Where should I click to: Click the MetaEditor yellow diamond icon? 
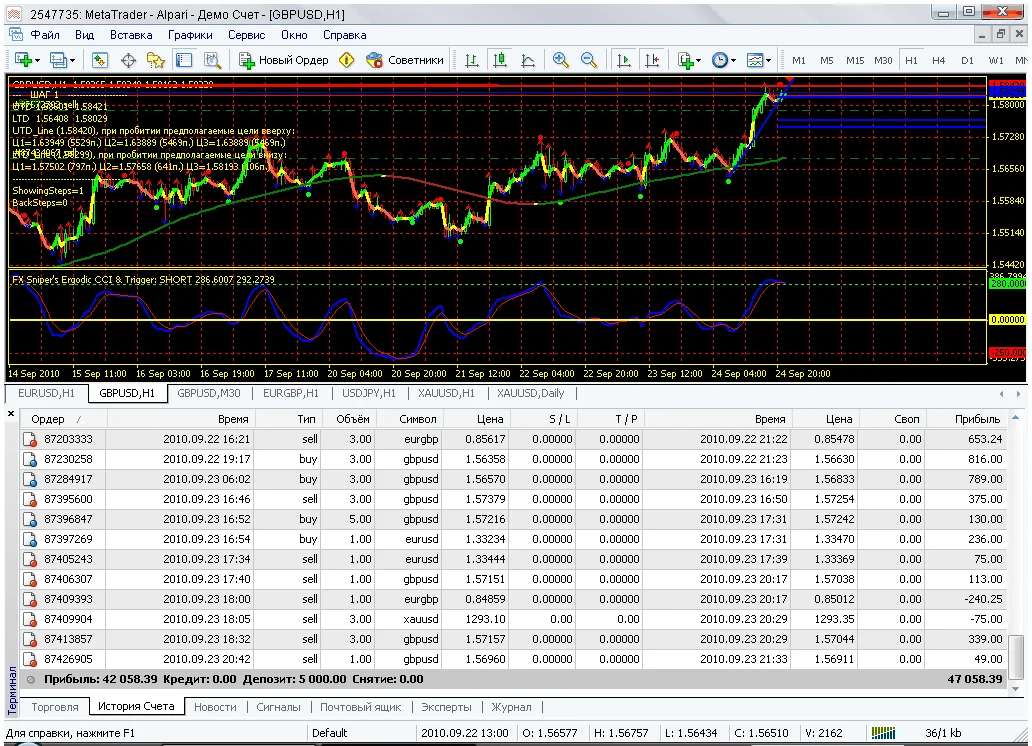click(x=347, y=60)
